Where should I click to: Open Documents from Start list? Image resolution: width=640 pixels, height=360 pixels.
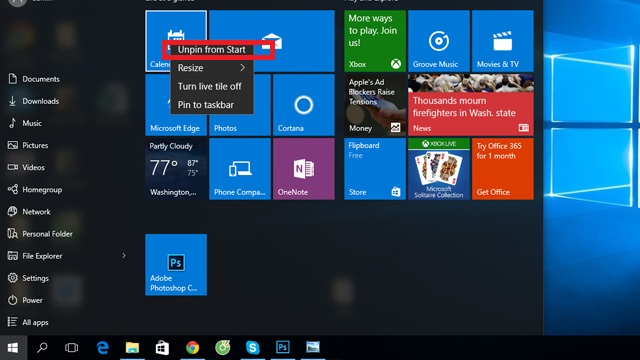(x=34, y=79)
